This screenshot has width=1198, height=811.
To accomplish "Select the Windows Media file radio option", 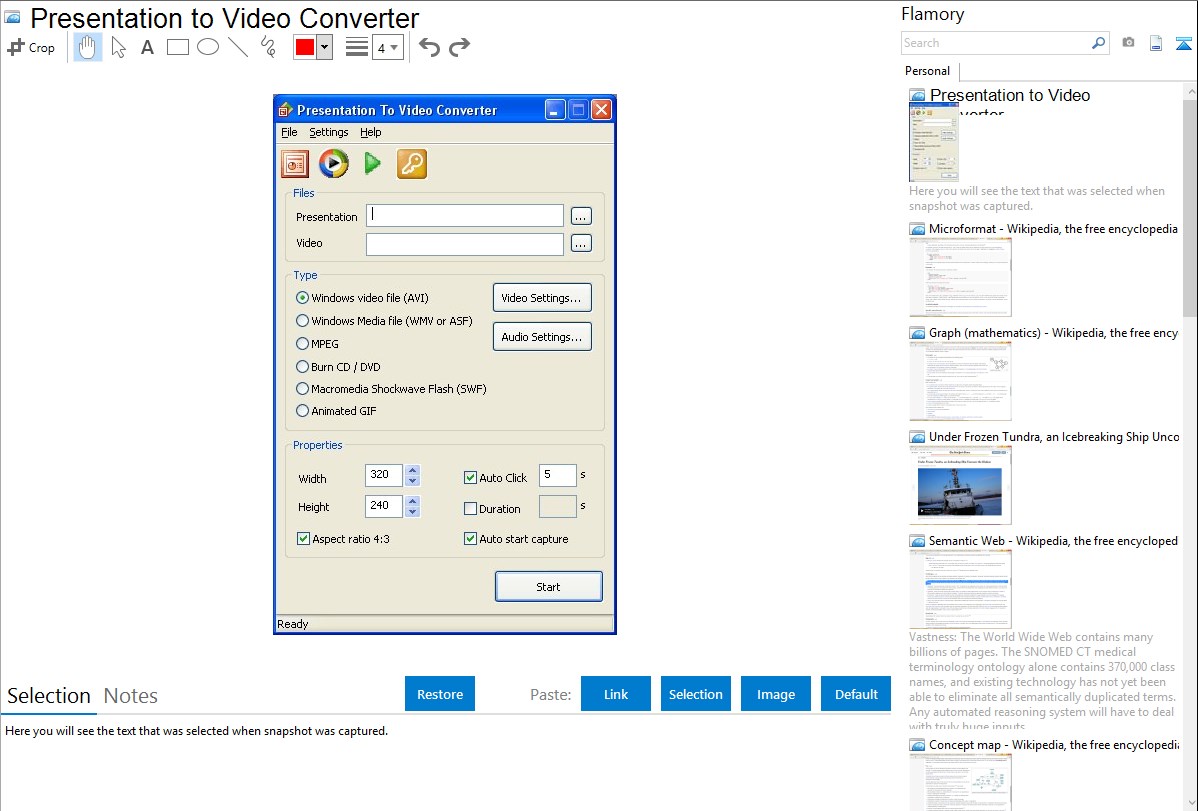I will coord(303,321).
